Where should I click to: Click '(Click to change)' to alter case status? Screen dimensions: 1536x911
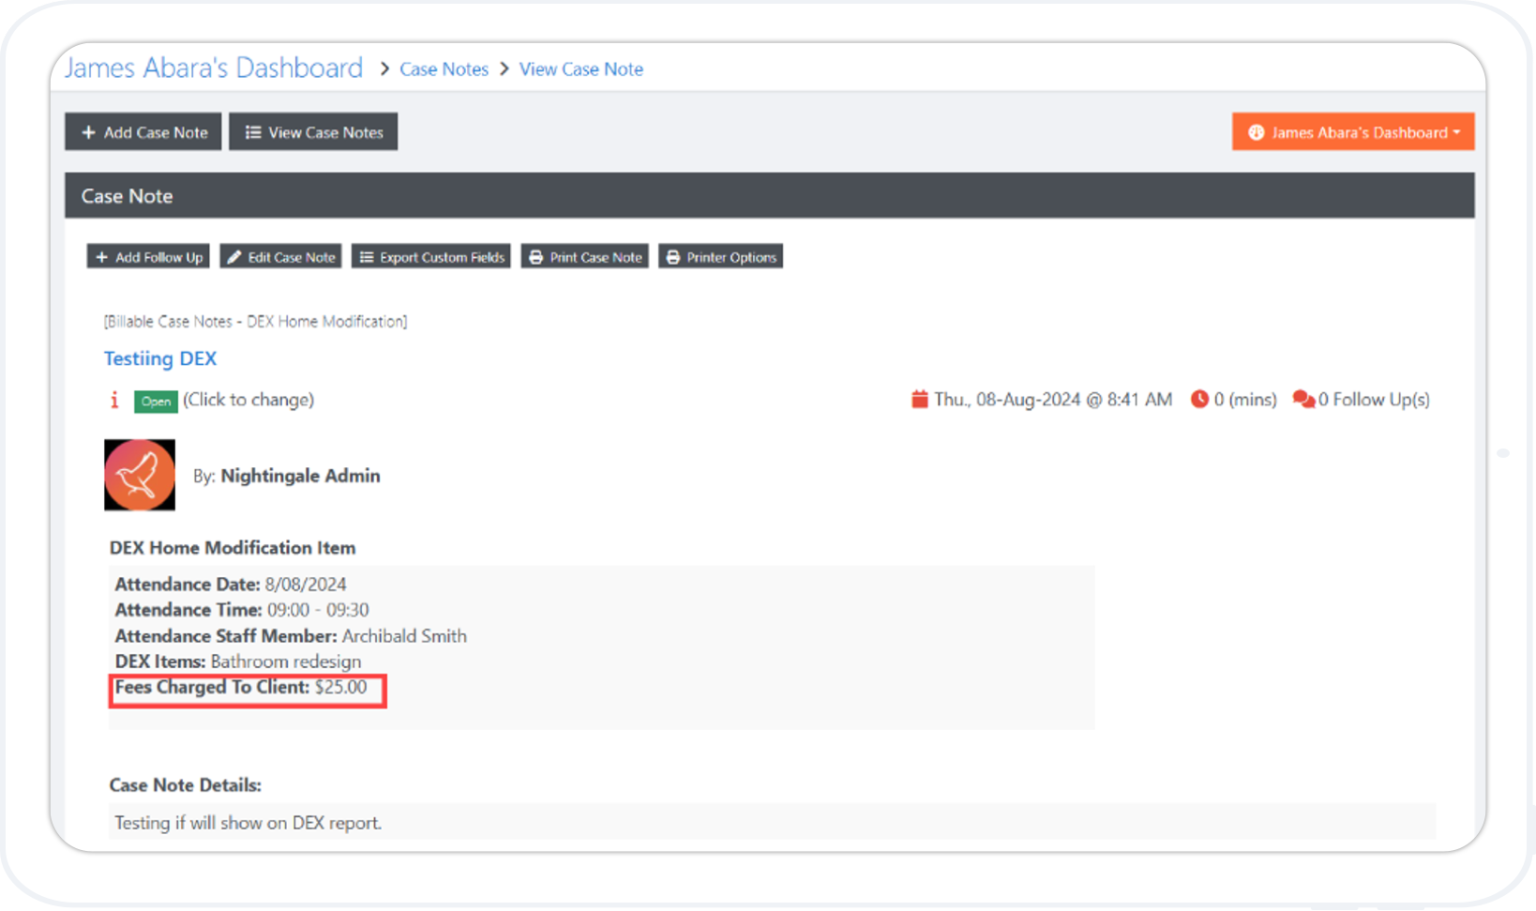click(x=249, y=399)
